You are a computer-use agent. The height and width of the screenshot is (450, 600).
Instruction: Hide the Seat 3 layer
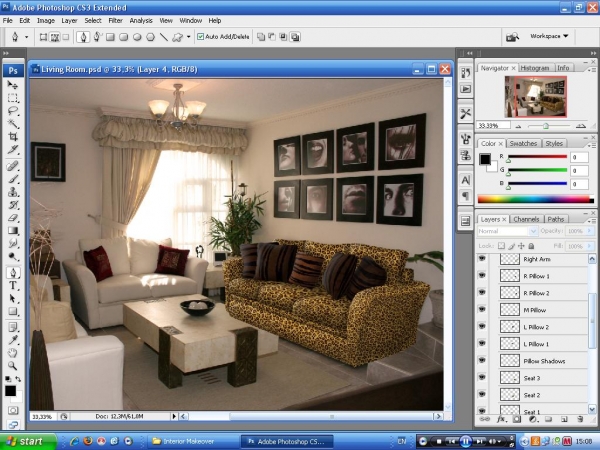tap(482, 378)
